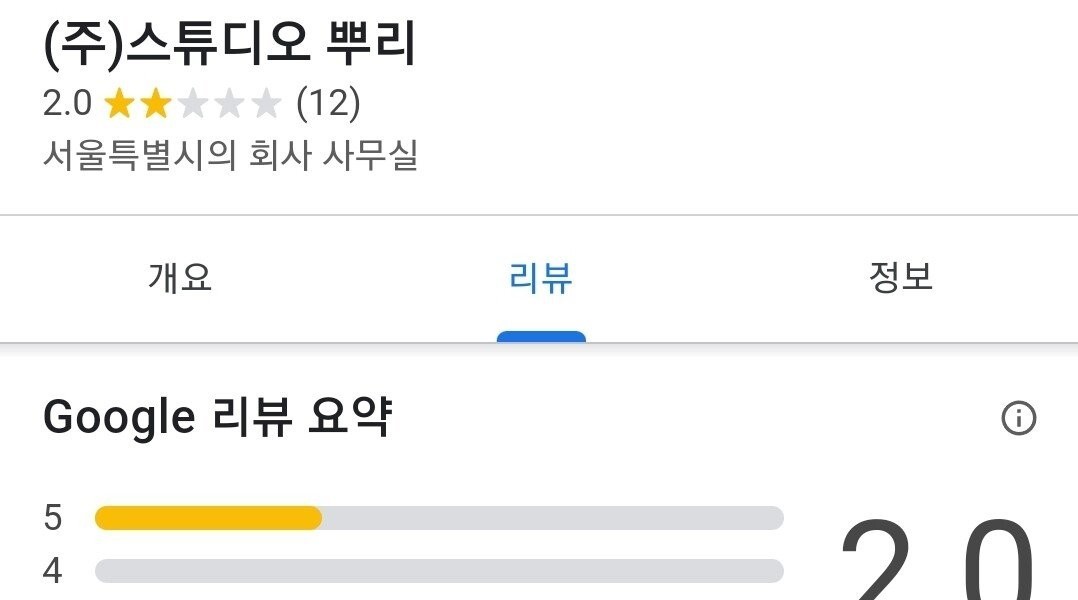This screenshot has width=1078, height=600.
Task: Click the 서울특별시의 회사 사무실 category text
Action: [x=230, y=156]
